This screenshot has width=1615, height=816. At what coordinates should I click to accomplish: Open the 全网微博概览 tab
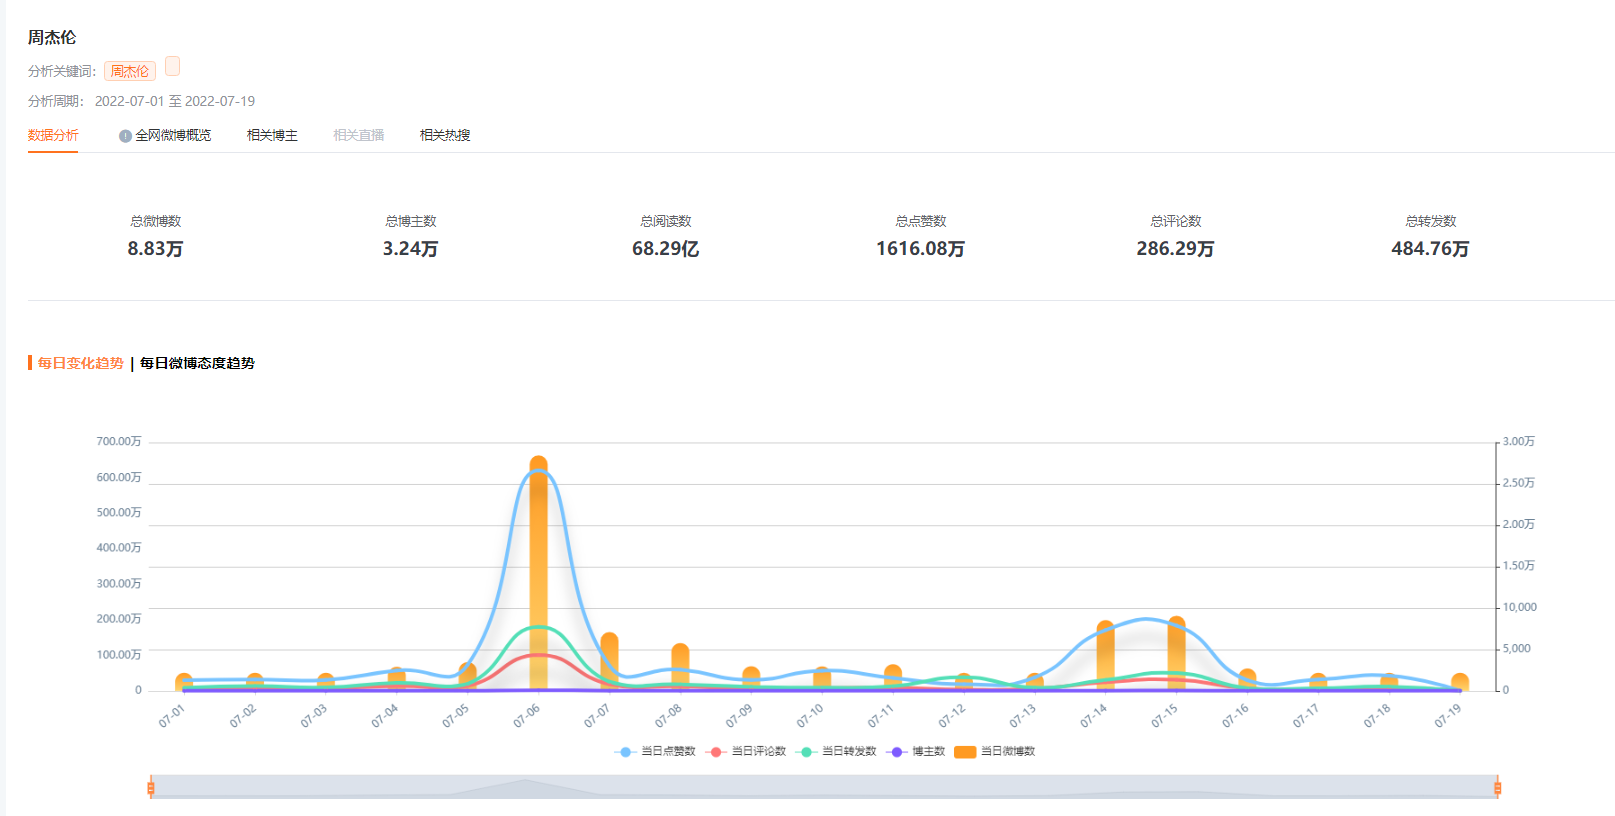(173, 135)
